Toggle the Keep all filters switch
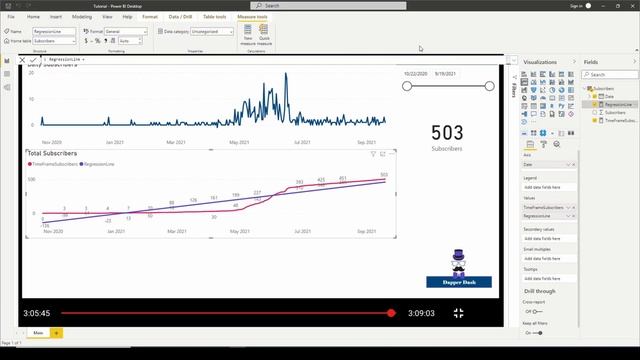640x360 pixels. (x=538, y=333)
